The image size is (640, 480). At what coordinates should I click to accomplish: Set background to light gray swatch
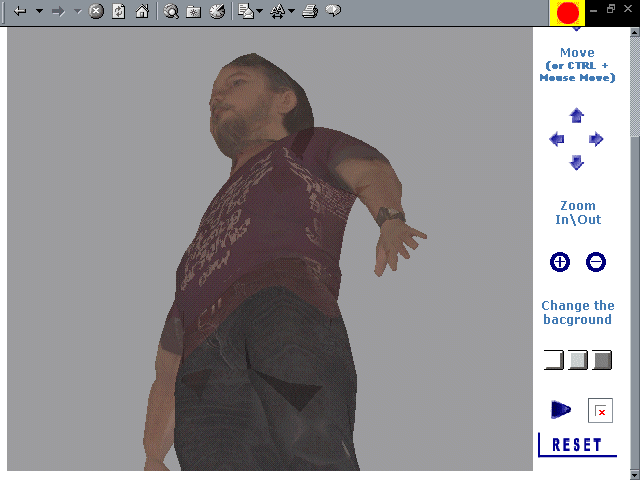[x=577, y=360]
